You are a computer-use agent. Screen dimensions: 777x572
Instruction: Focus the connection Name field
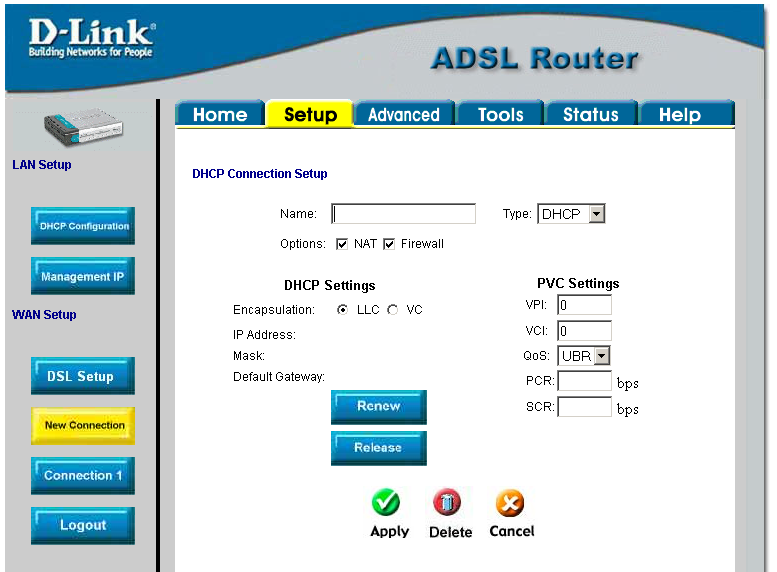coord(403,214)
